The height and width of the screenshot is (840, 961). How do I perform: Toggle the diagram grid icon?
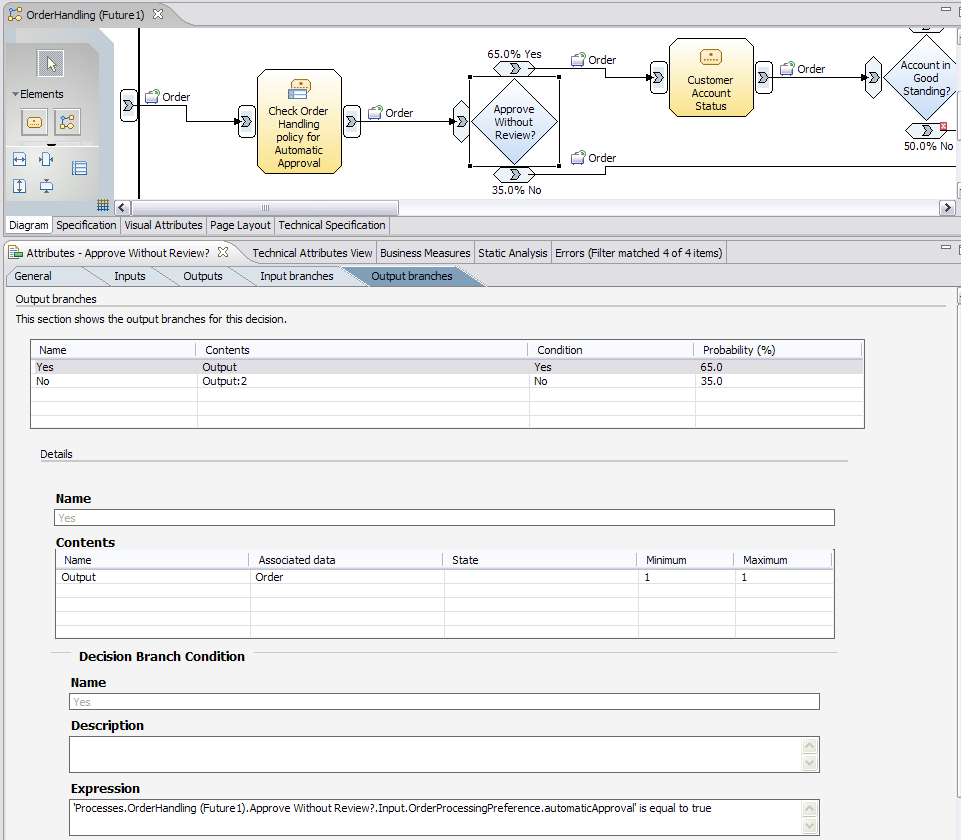point(103,205)
